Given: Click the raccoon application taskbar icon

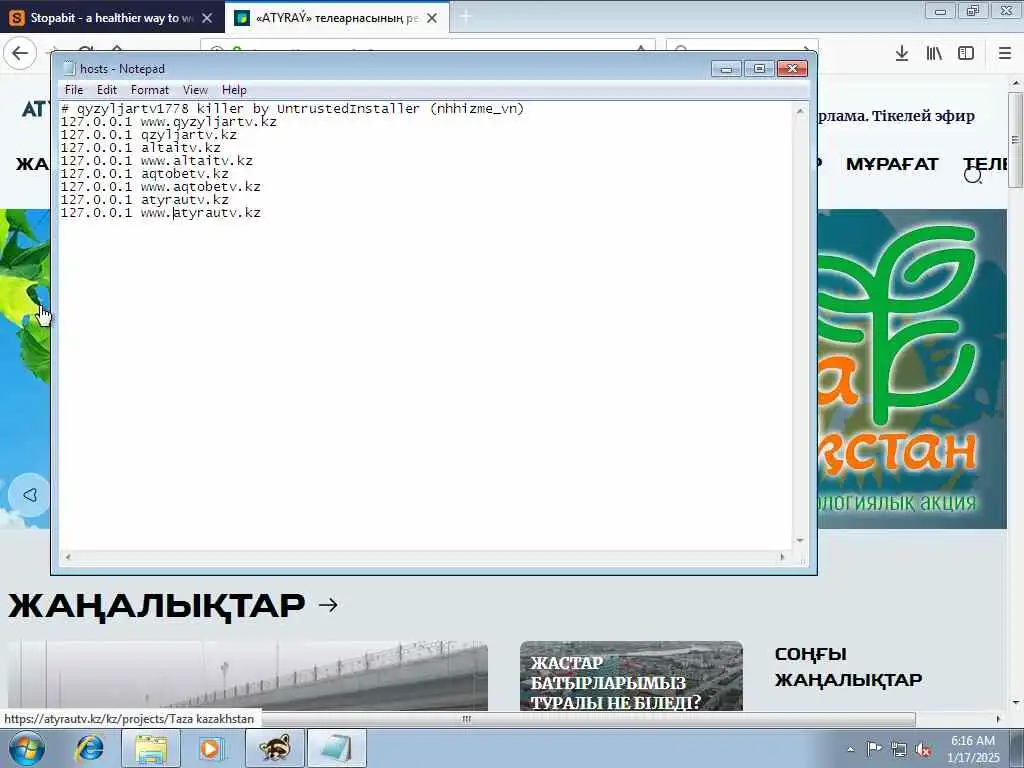Looking at the screenshot, I should point(274,748).
